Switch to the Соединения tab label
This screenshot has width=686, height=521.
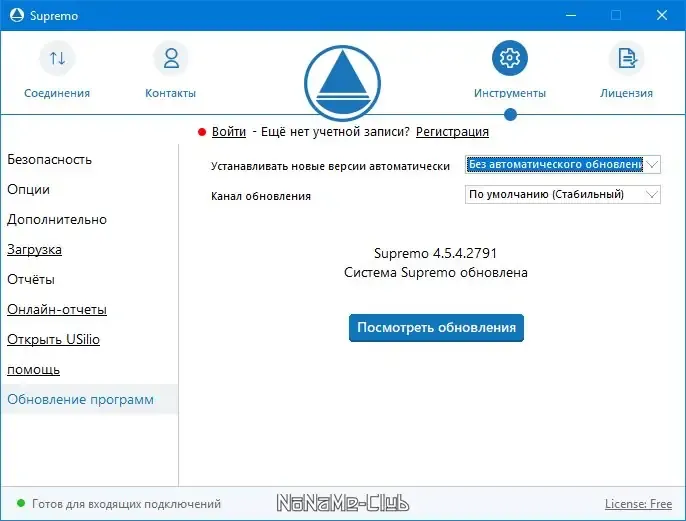pyautogui.click(x=57, y=93)
